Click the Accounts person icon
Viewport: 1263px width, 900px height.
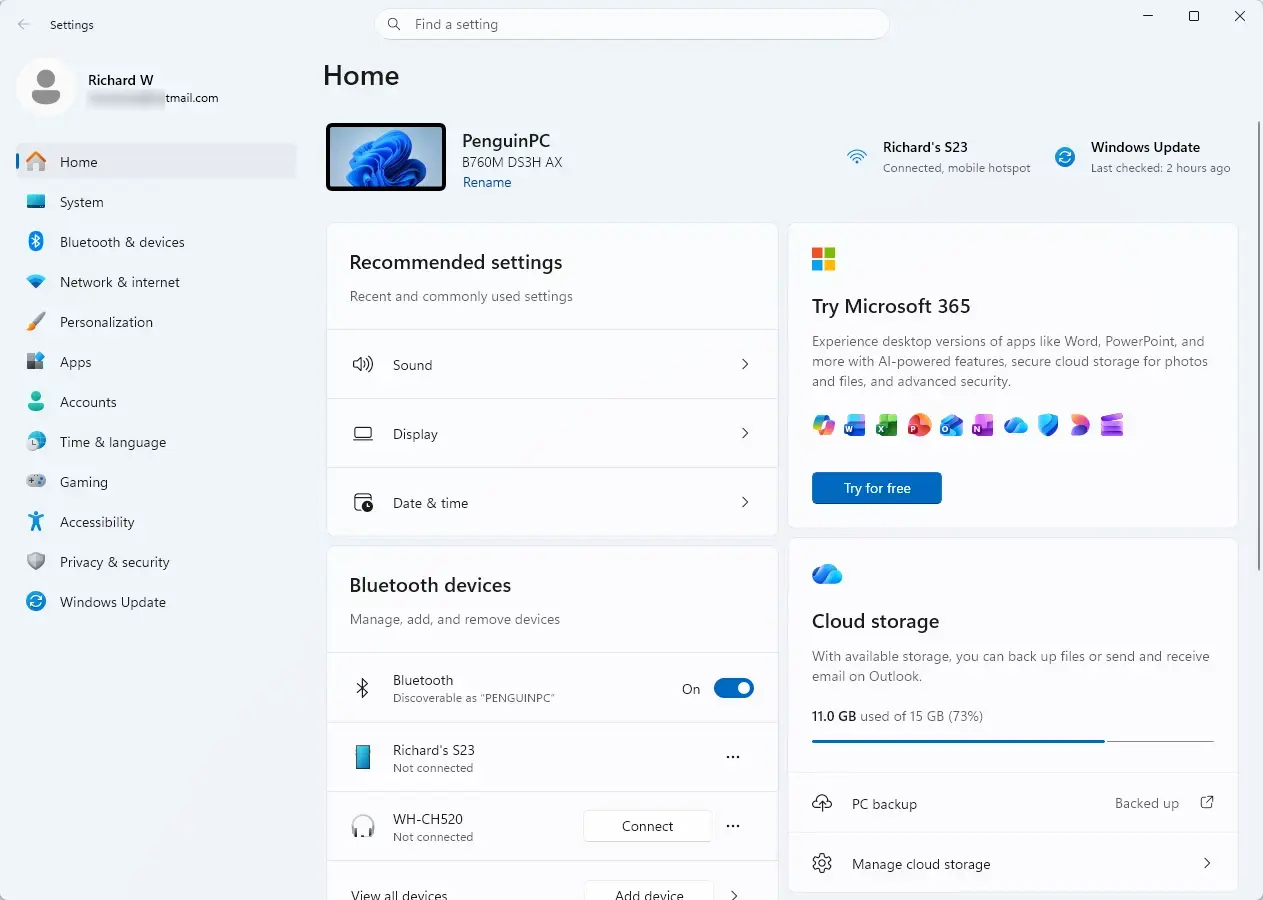(36, 401)
